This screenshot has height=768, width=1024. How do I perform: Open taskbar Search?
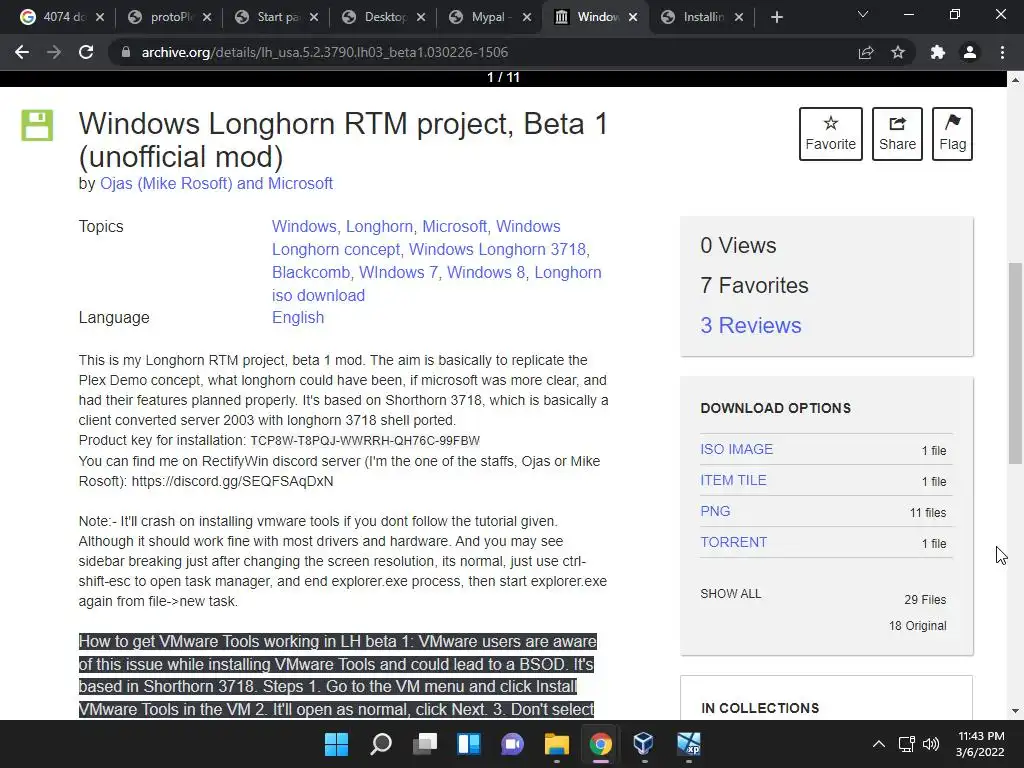tap(381, 744)
